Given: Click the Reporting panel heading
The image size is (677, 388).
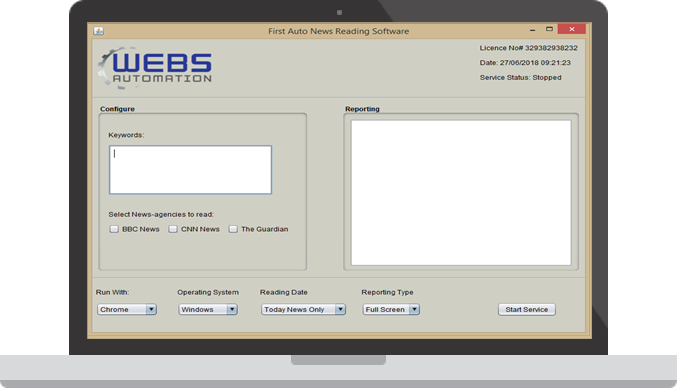Looking at the screenshot, I should pyautogui.click(x=362, y=109).
